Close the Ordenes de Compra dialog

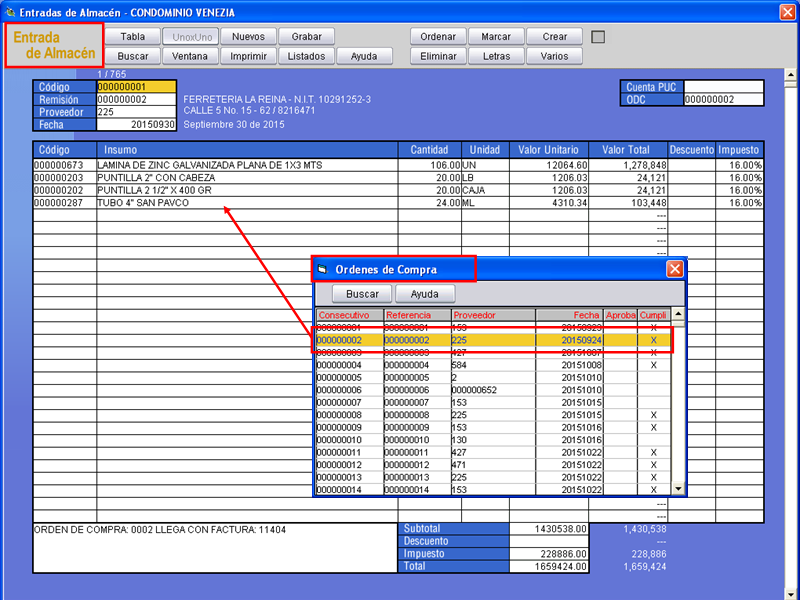pos(674,269)
